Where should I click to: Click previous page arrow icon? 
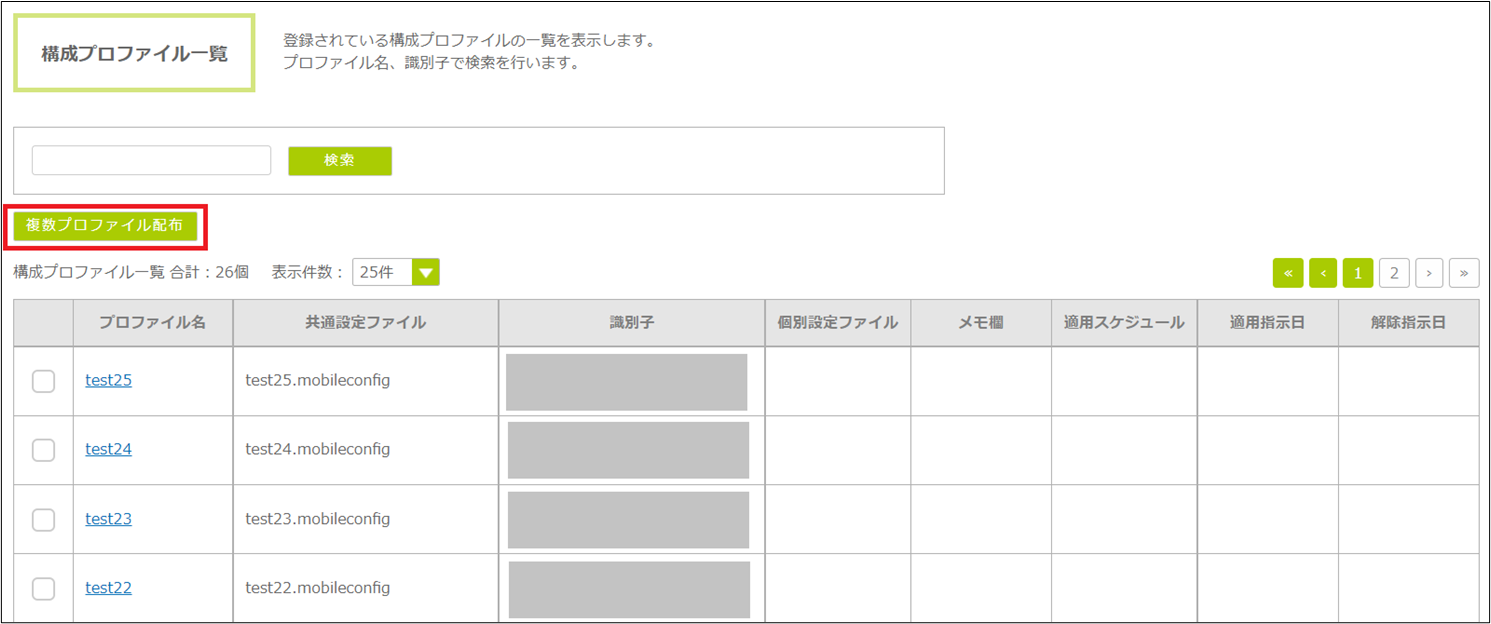1323,272
